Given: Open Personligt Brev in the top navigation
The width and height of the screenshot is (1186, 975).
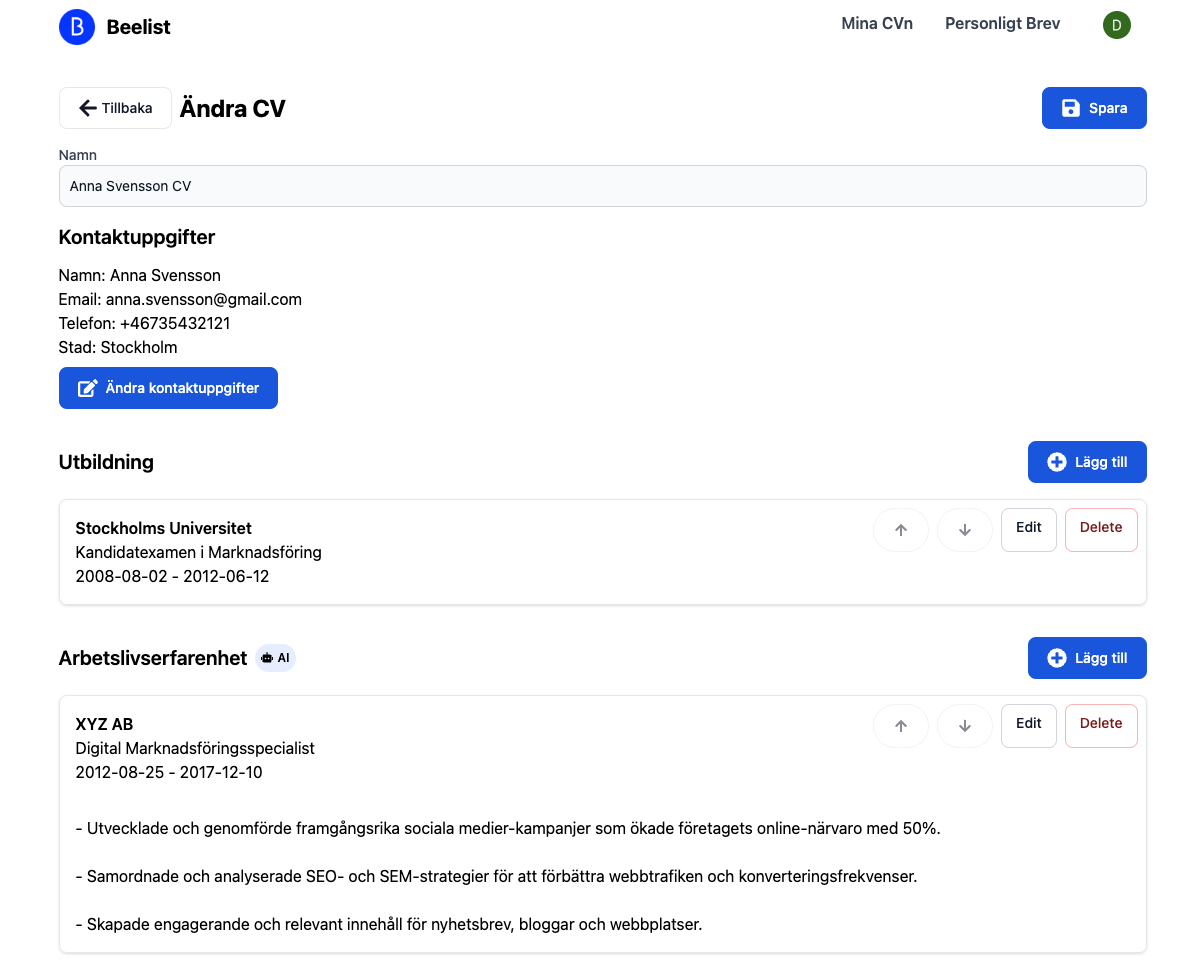Looking at the screenshot, I should (x=1002, y=23).
